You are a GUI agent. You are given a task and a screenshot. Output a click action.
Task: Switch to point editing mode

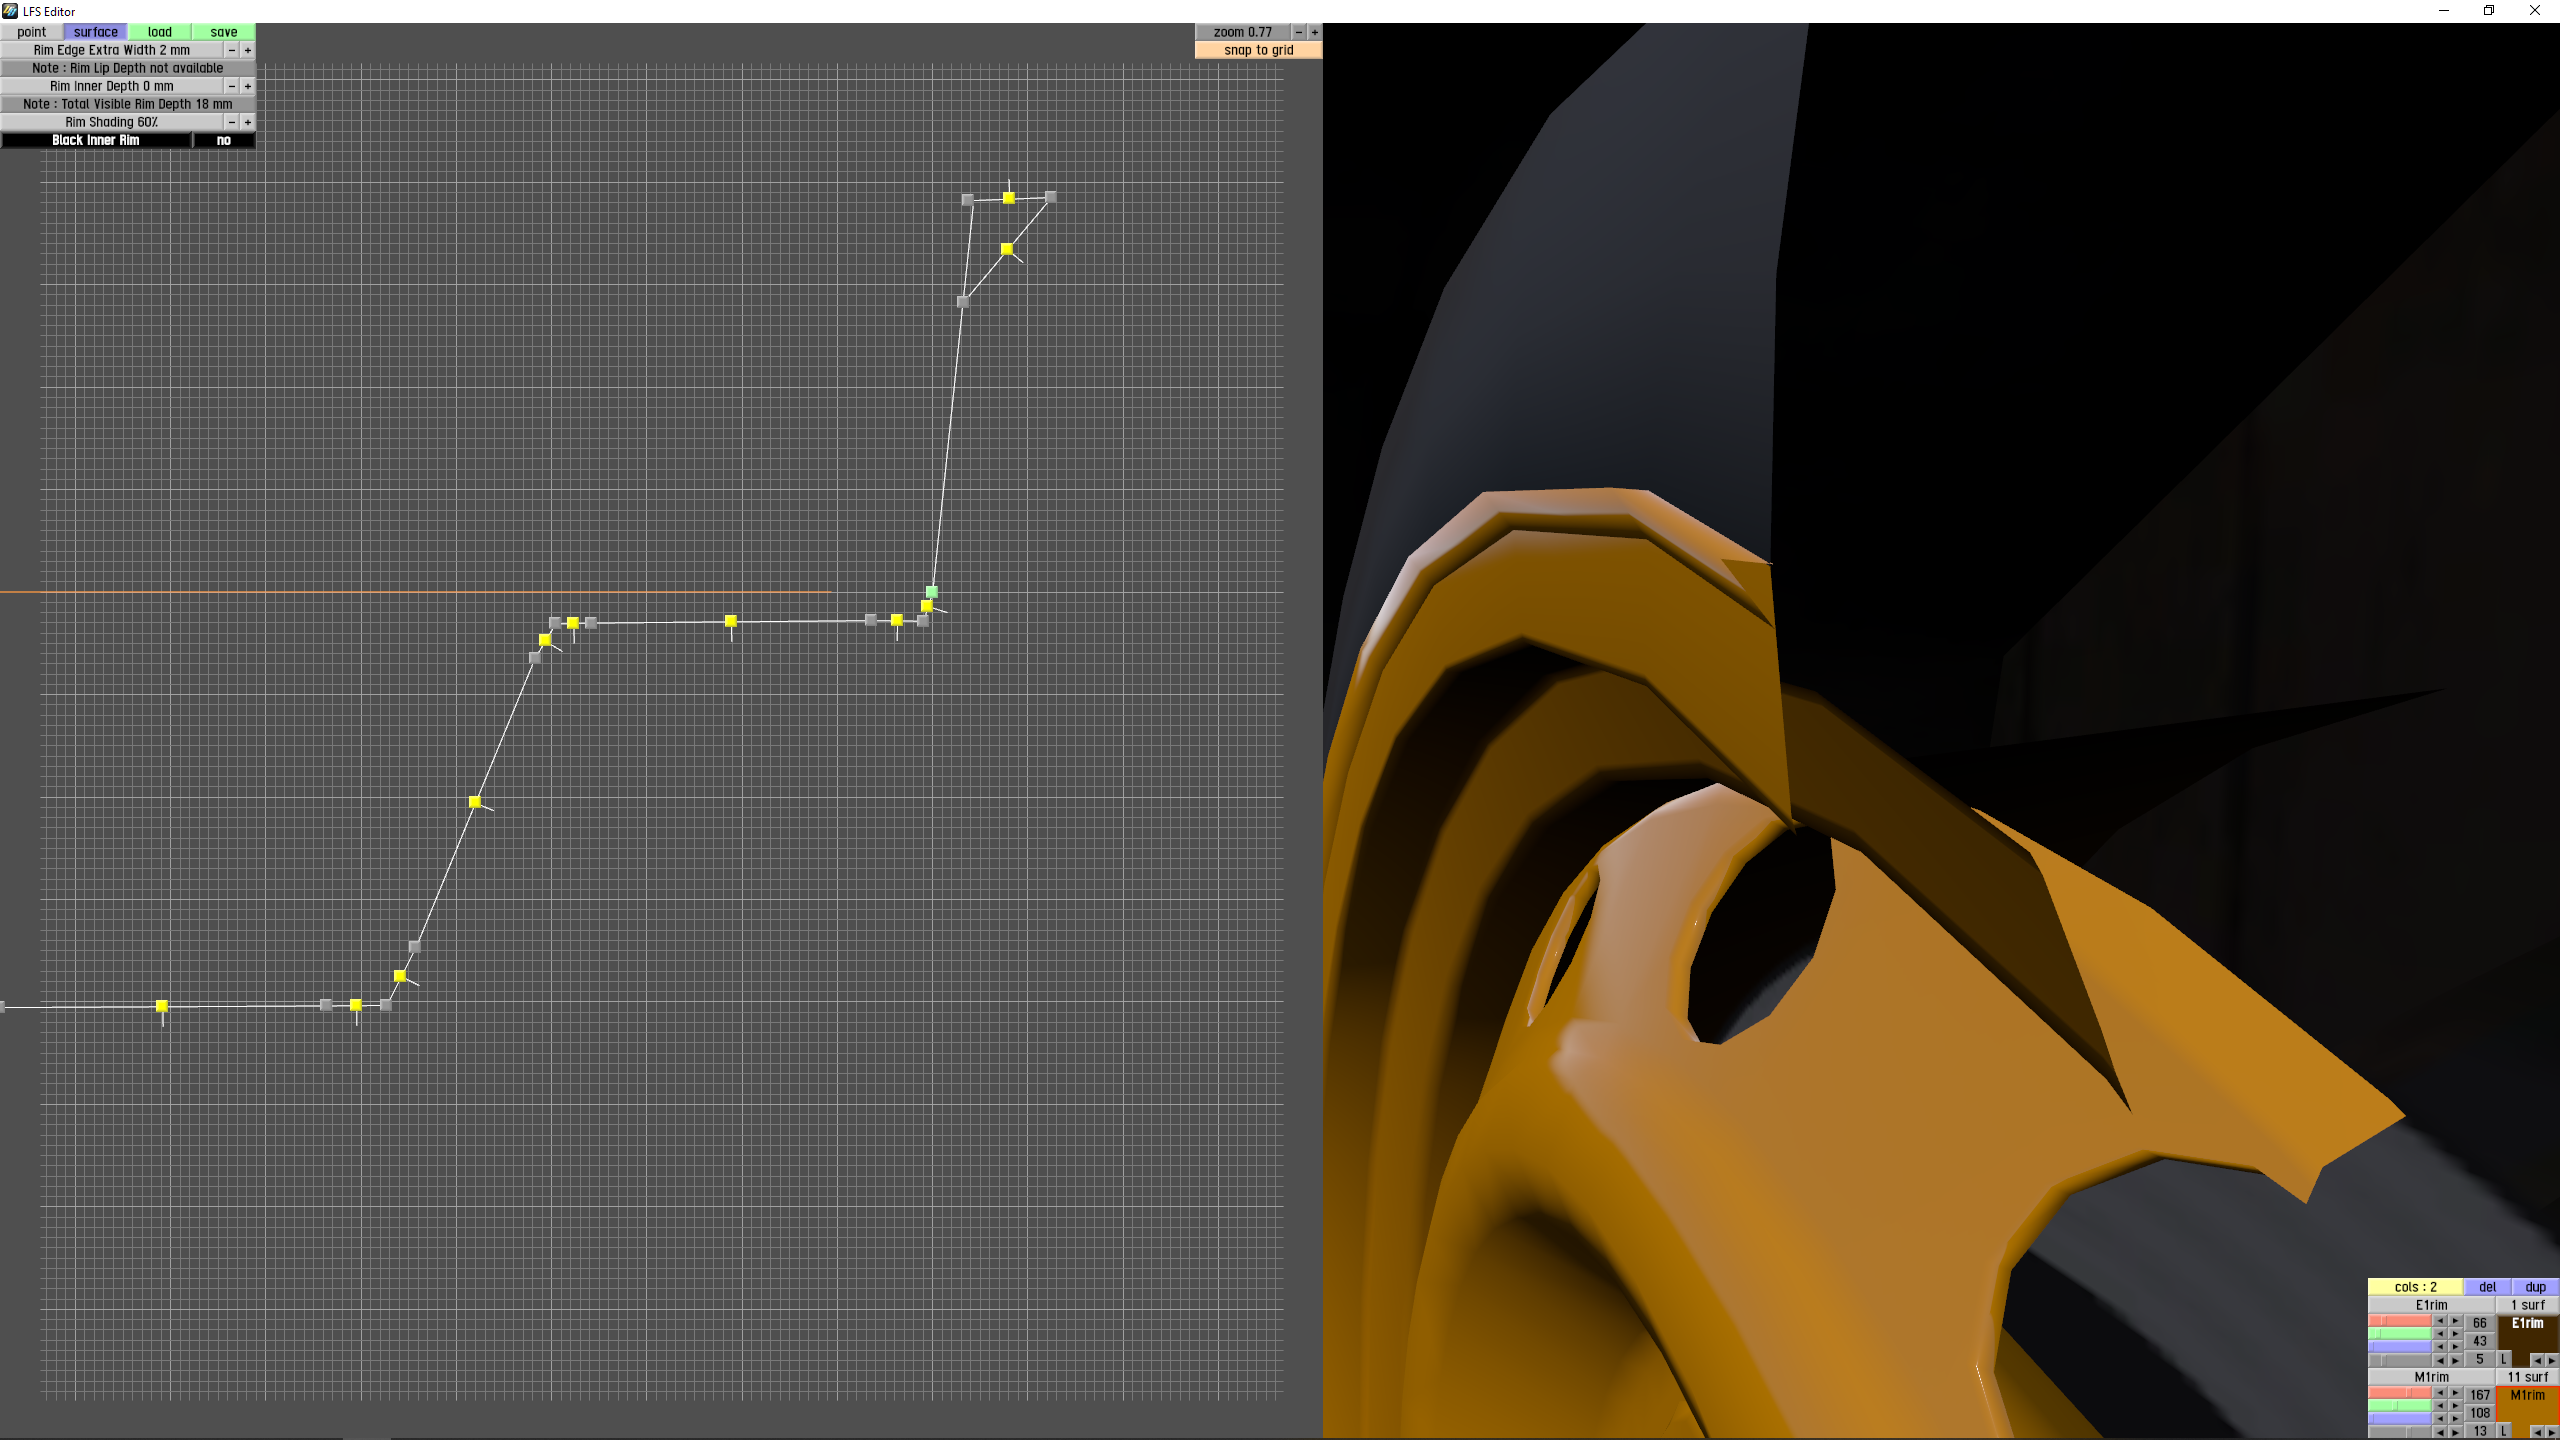(x=32, y=32)
